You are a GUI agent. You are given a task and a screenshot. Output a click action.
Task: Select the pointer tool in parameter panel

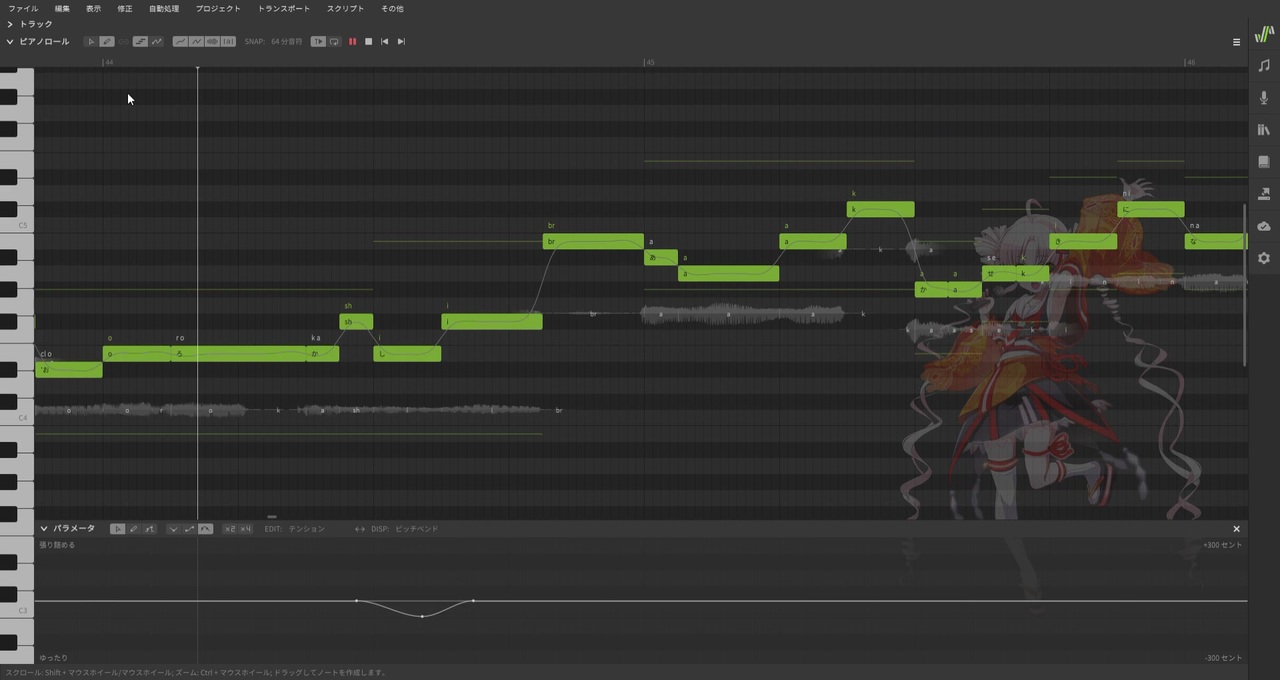pyautogui.click(x=117, y=529)
